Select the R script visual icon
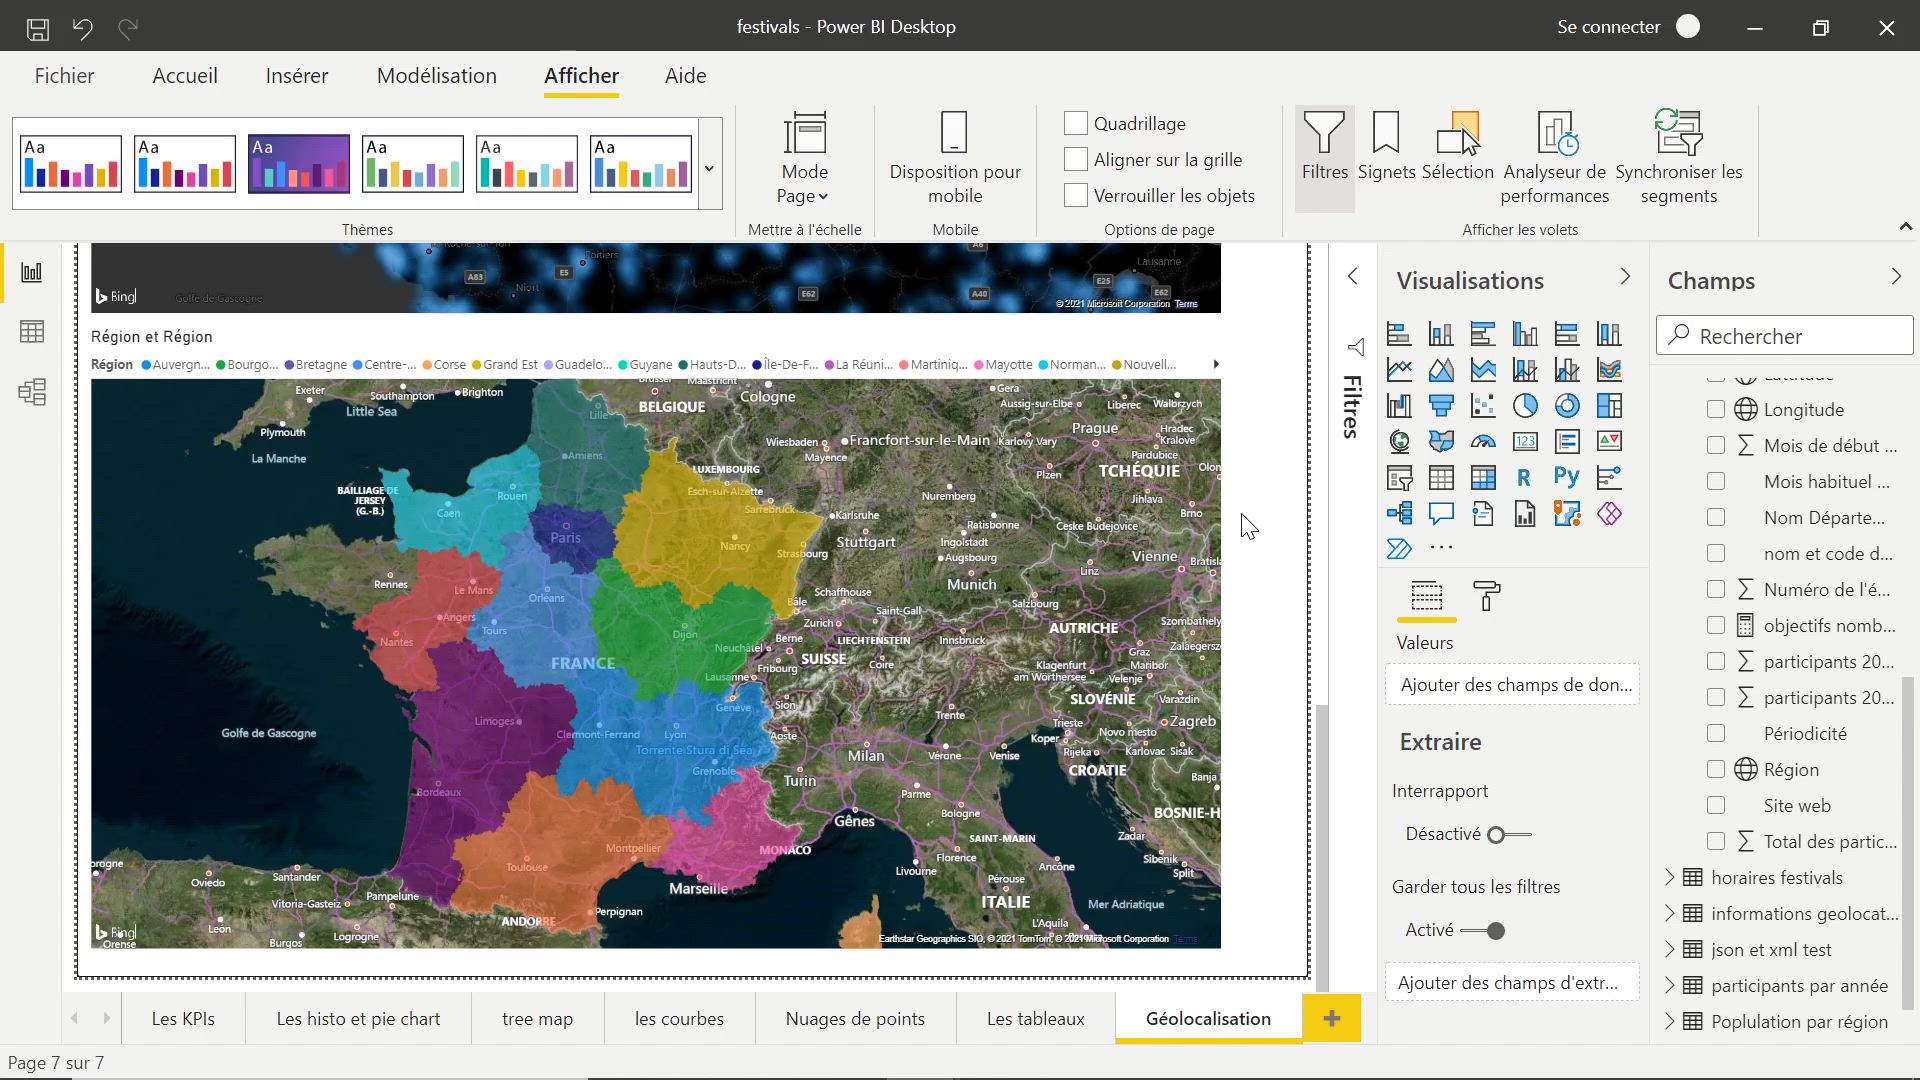Viewport: 1920px width, 1080px height. (x=1525, y=478)
